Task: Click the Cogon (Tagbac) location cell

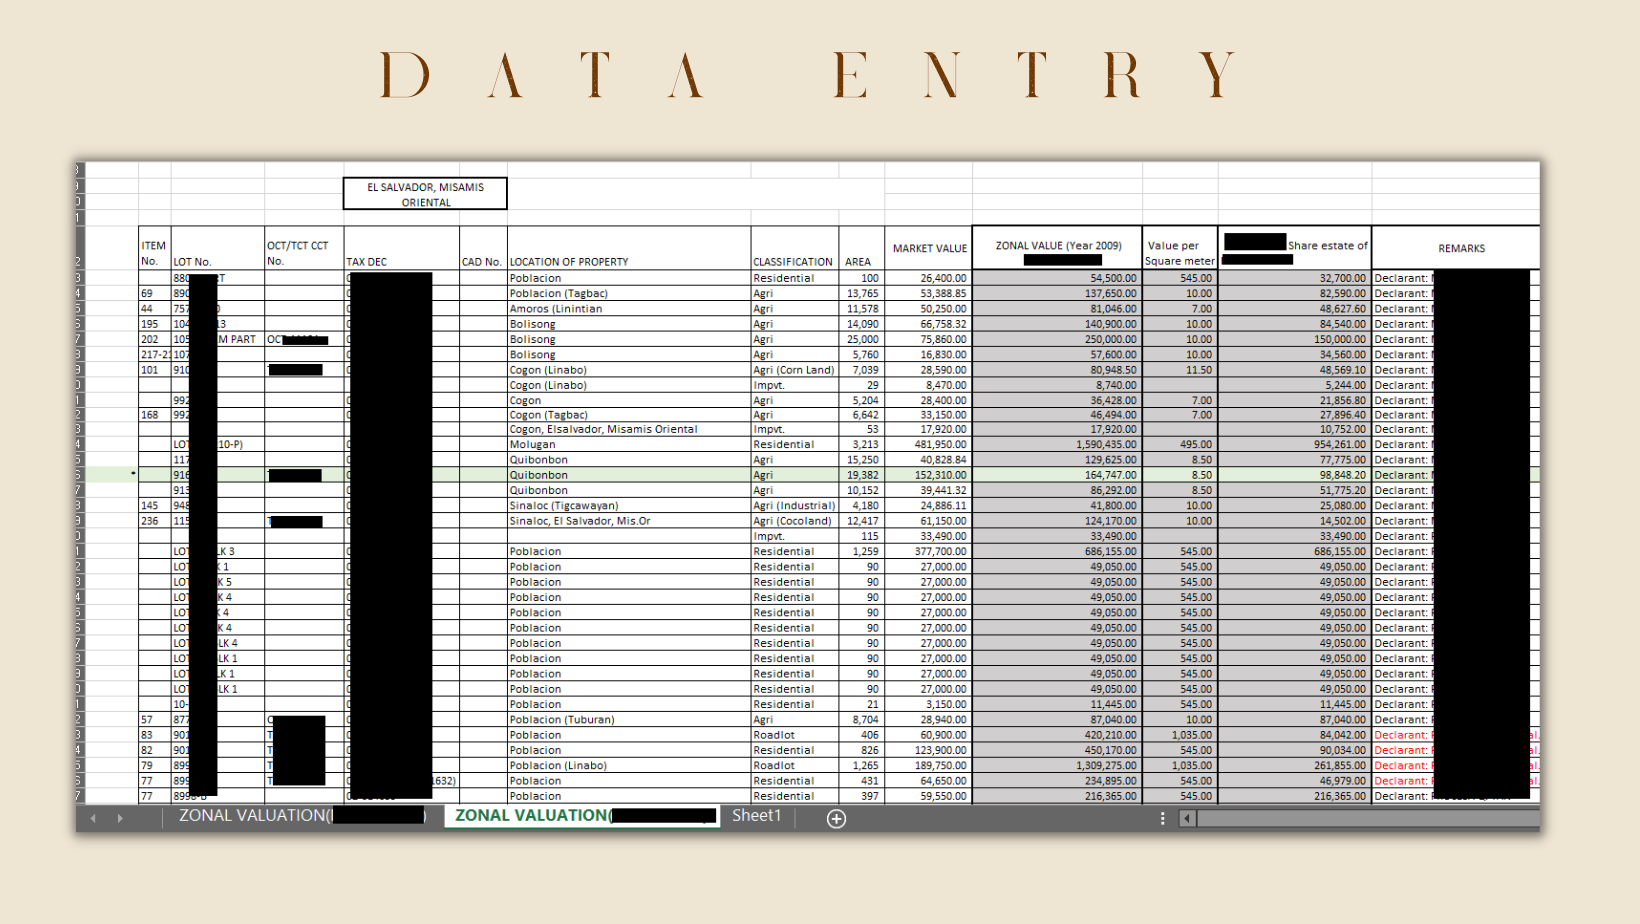Action: click(629, 415)
